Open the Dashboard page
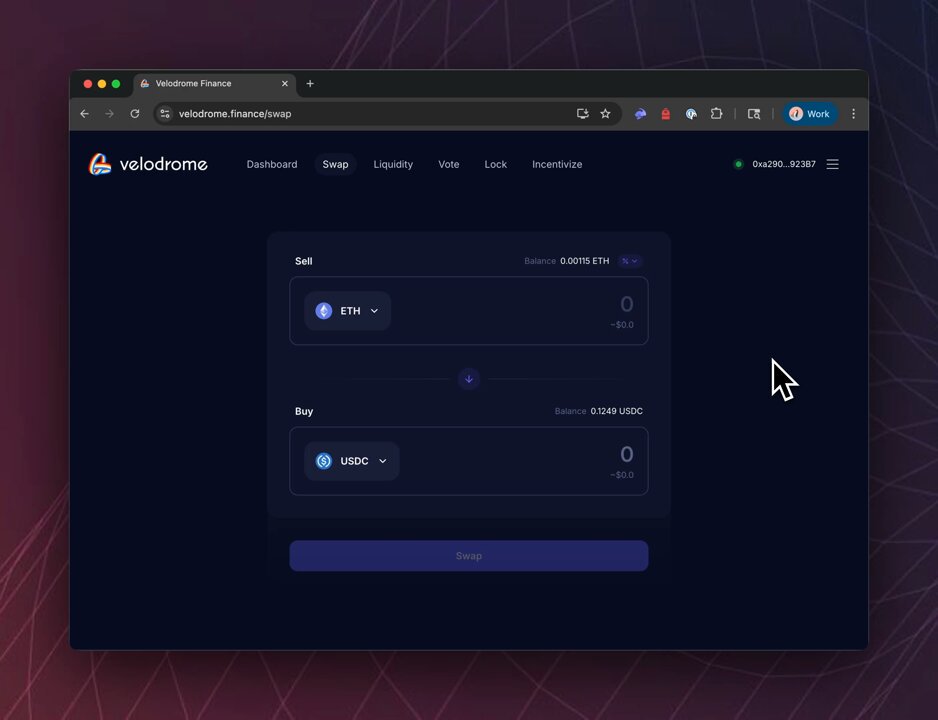The width and height of the screenshot is (938, 720). (272, 164)
